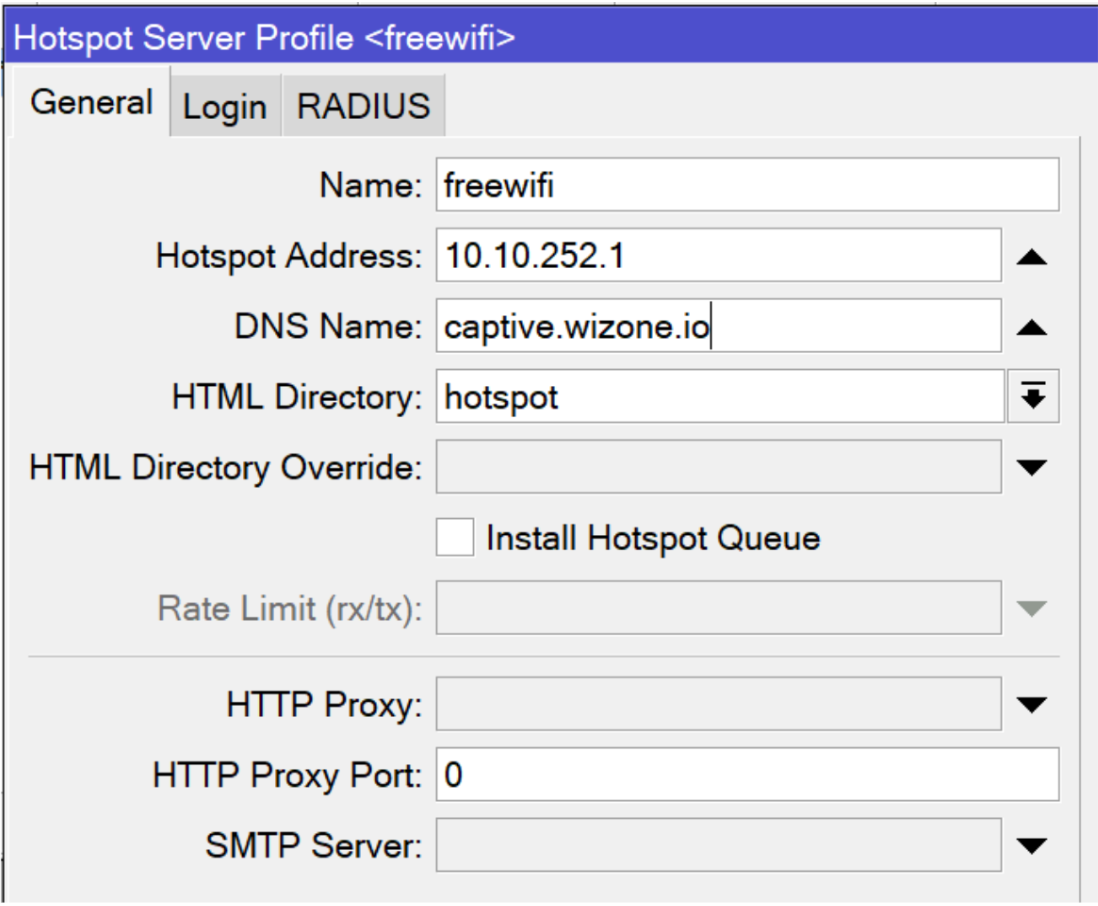1098x906 pixels.
Task: Click the Hotspot Address value 10.10.252.1
Action: click(700, 256)
